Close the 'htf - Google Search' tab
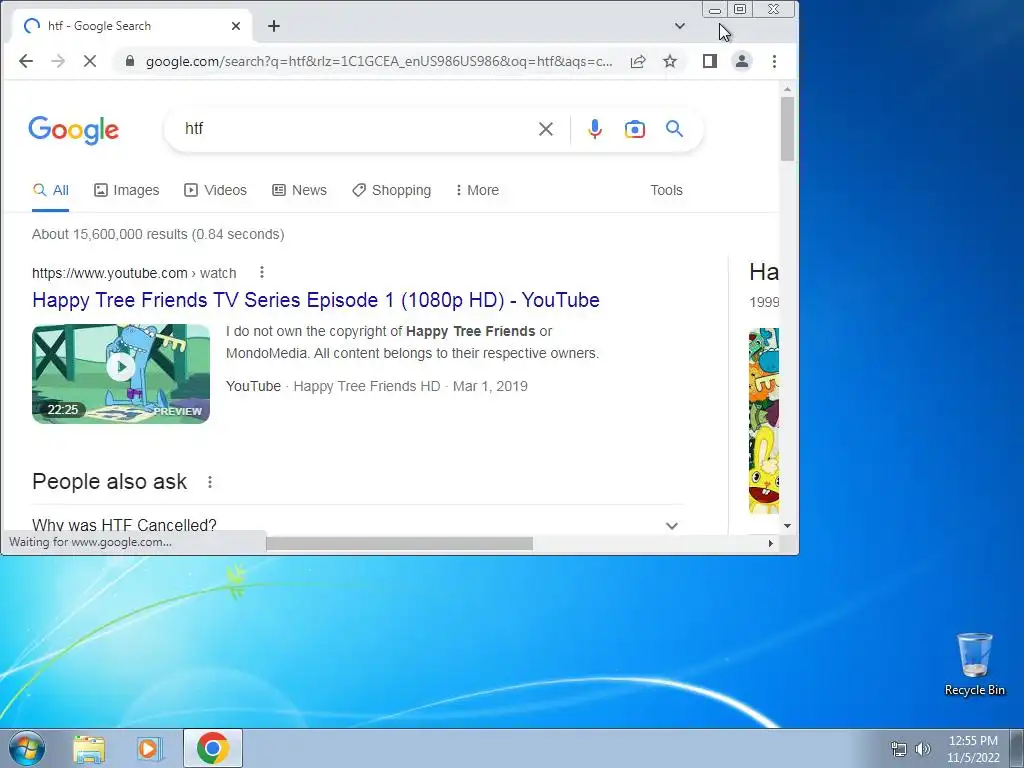This screenshot has width=1024, height=768. click(236, 26)
